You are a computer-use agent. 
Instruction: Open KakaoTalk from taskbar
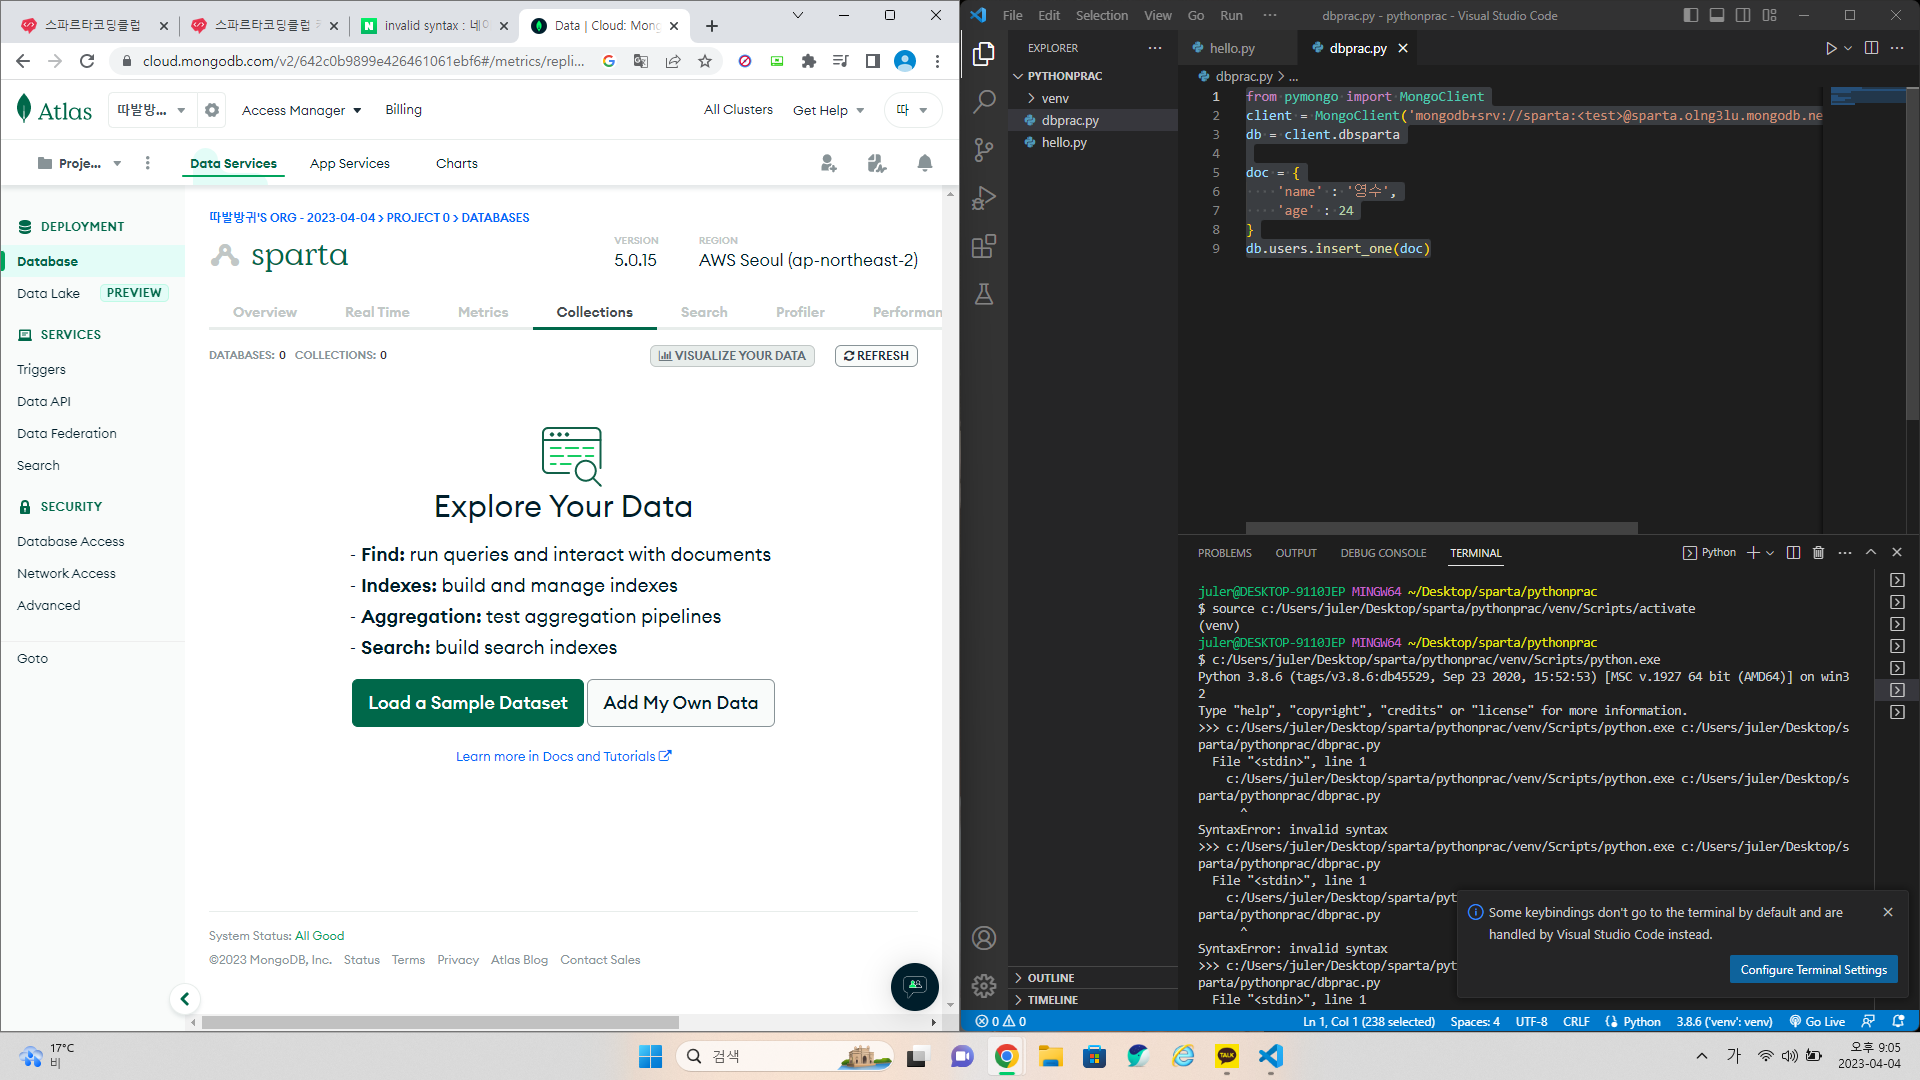click(1227, 1056)
